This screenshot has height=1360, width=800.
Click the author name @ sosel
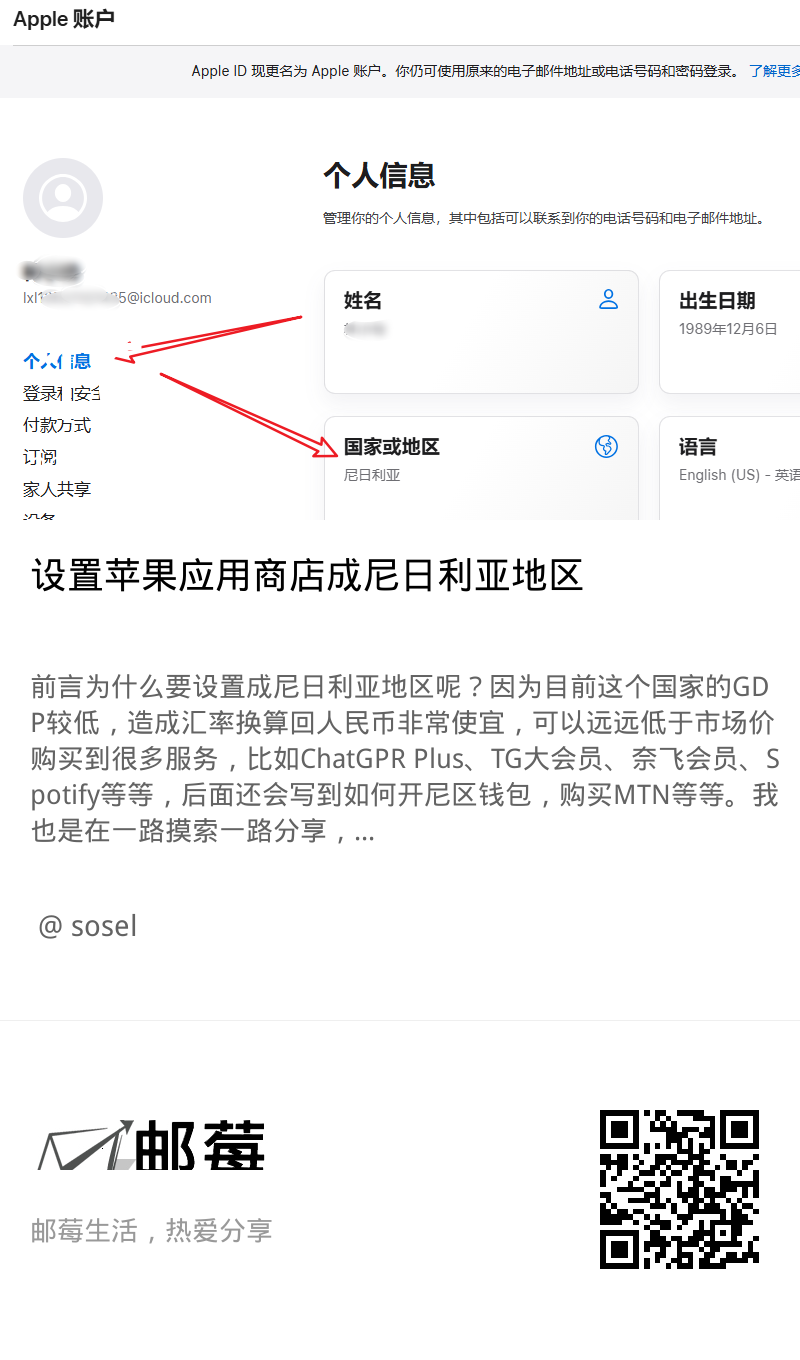coord(87,926)
